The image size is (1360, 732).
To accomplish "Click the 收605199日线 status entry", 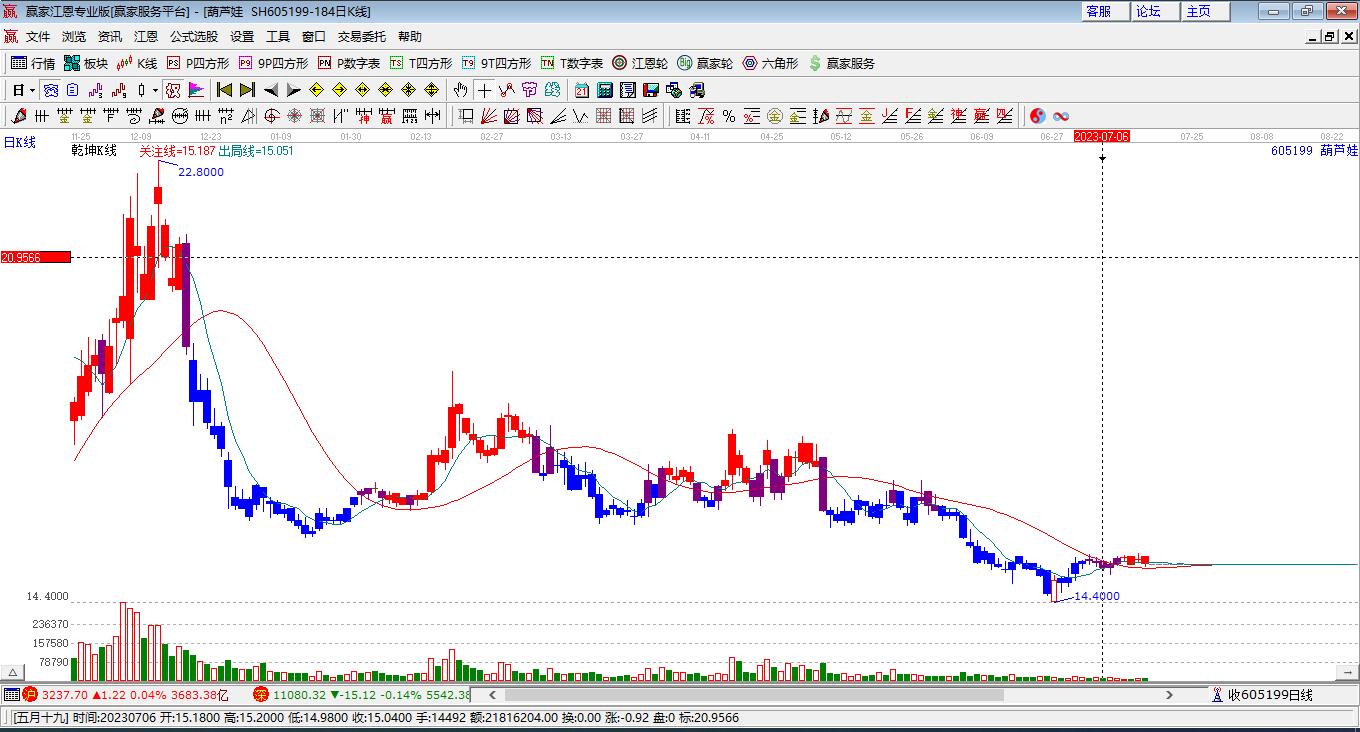I will pyautogui.click(x=1262, y=695).
